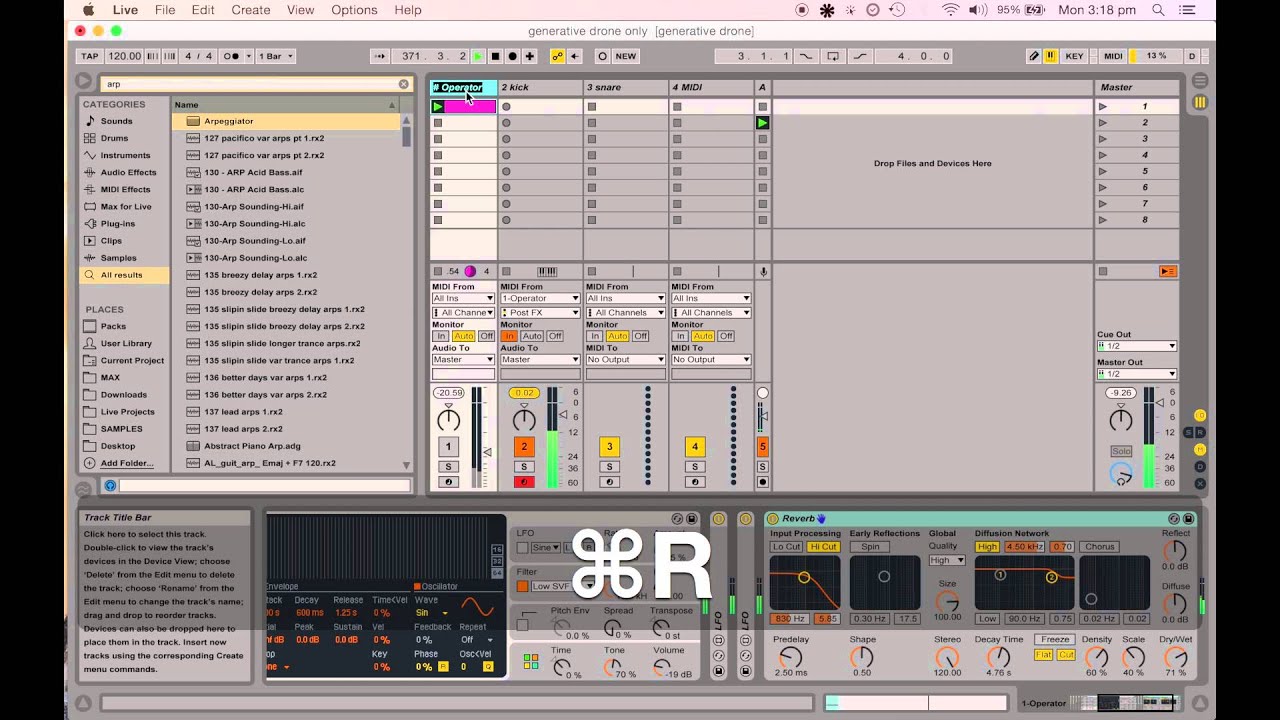This screenshot has width=1280, height=720.
Task: Open the Master Out 1/2 dropdown
Action: 1136,374
